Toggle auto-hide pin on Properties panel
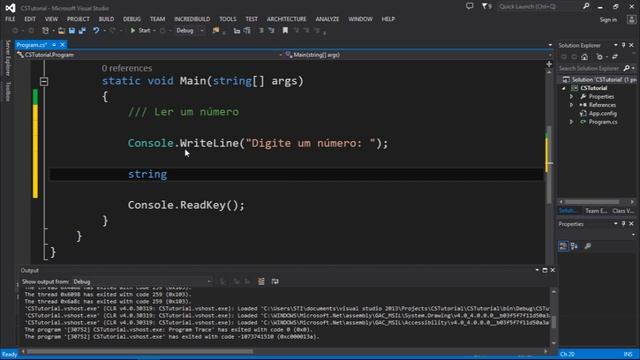The image size is (640, 360). (x=624, y=224)
